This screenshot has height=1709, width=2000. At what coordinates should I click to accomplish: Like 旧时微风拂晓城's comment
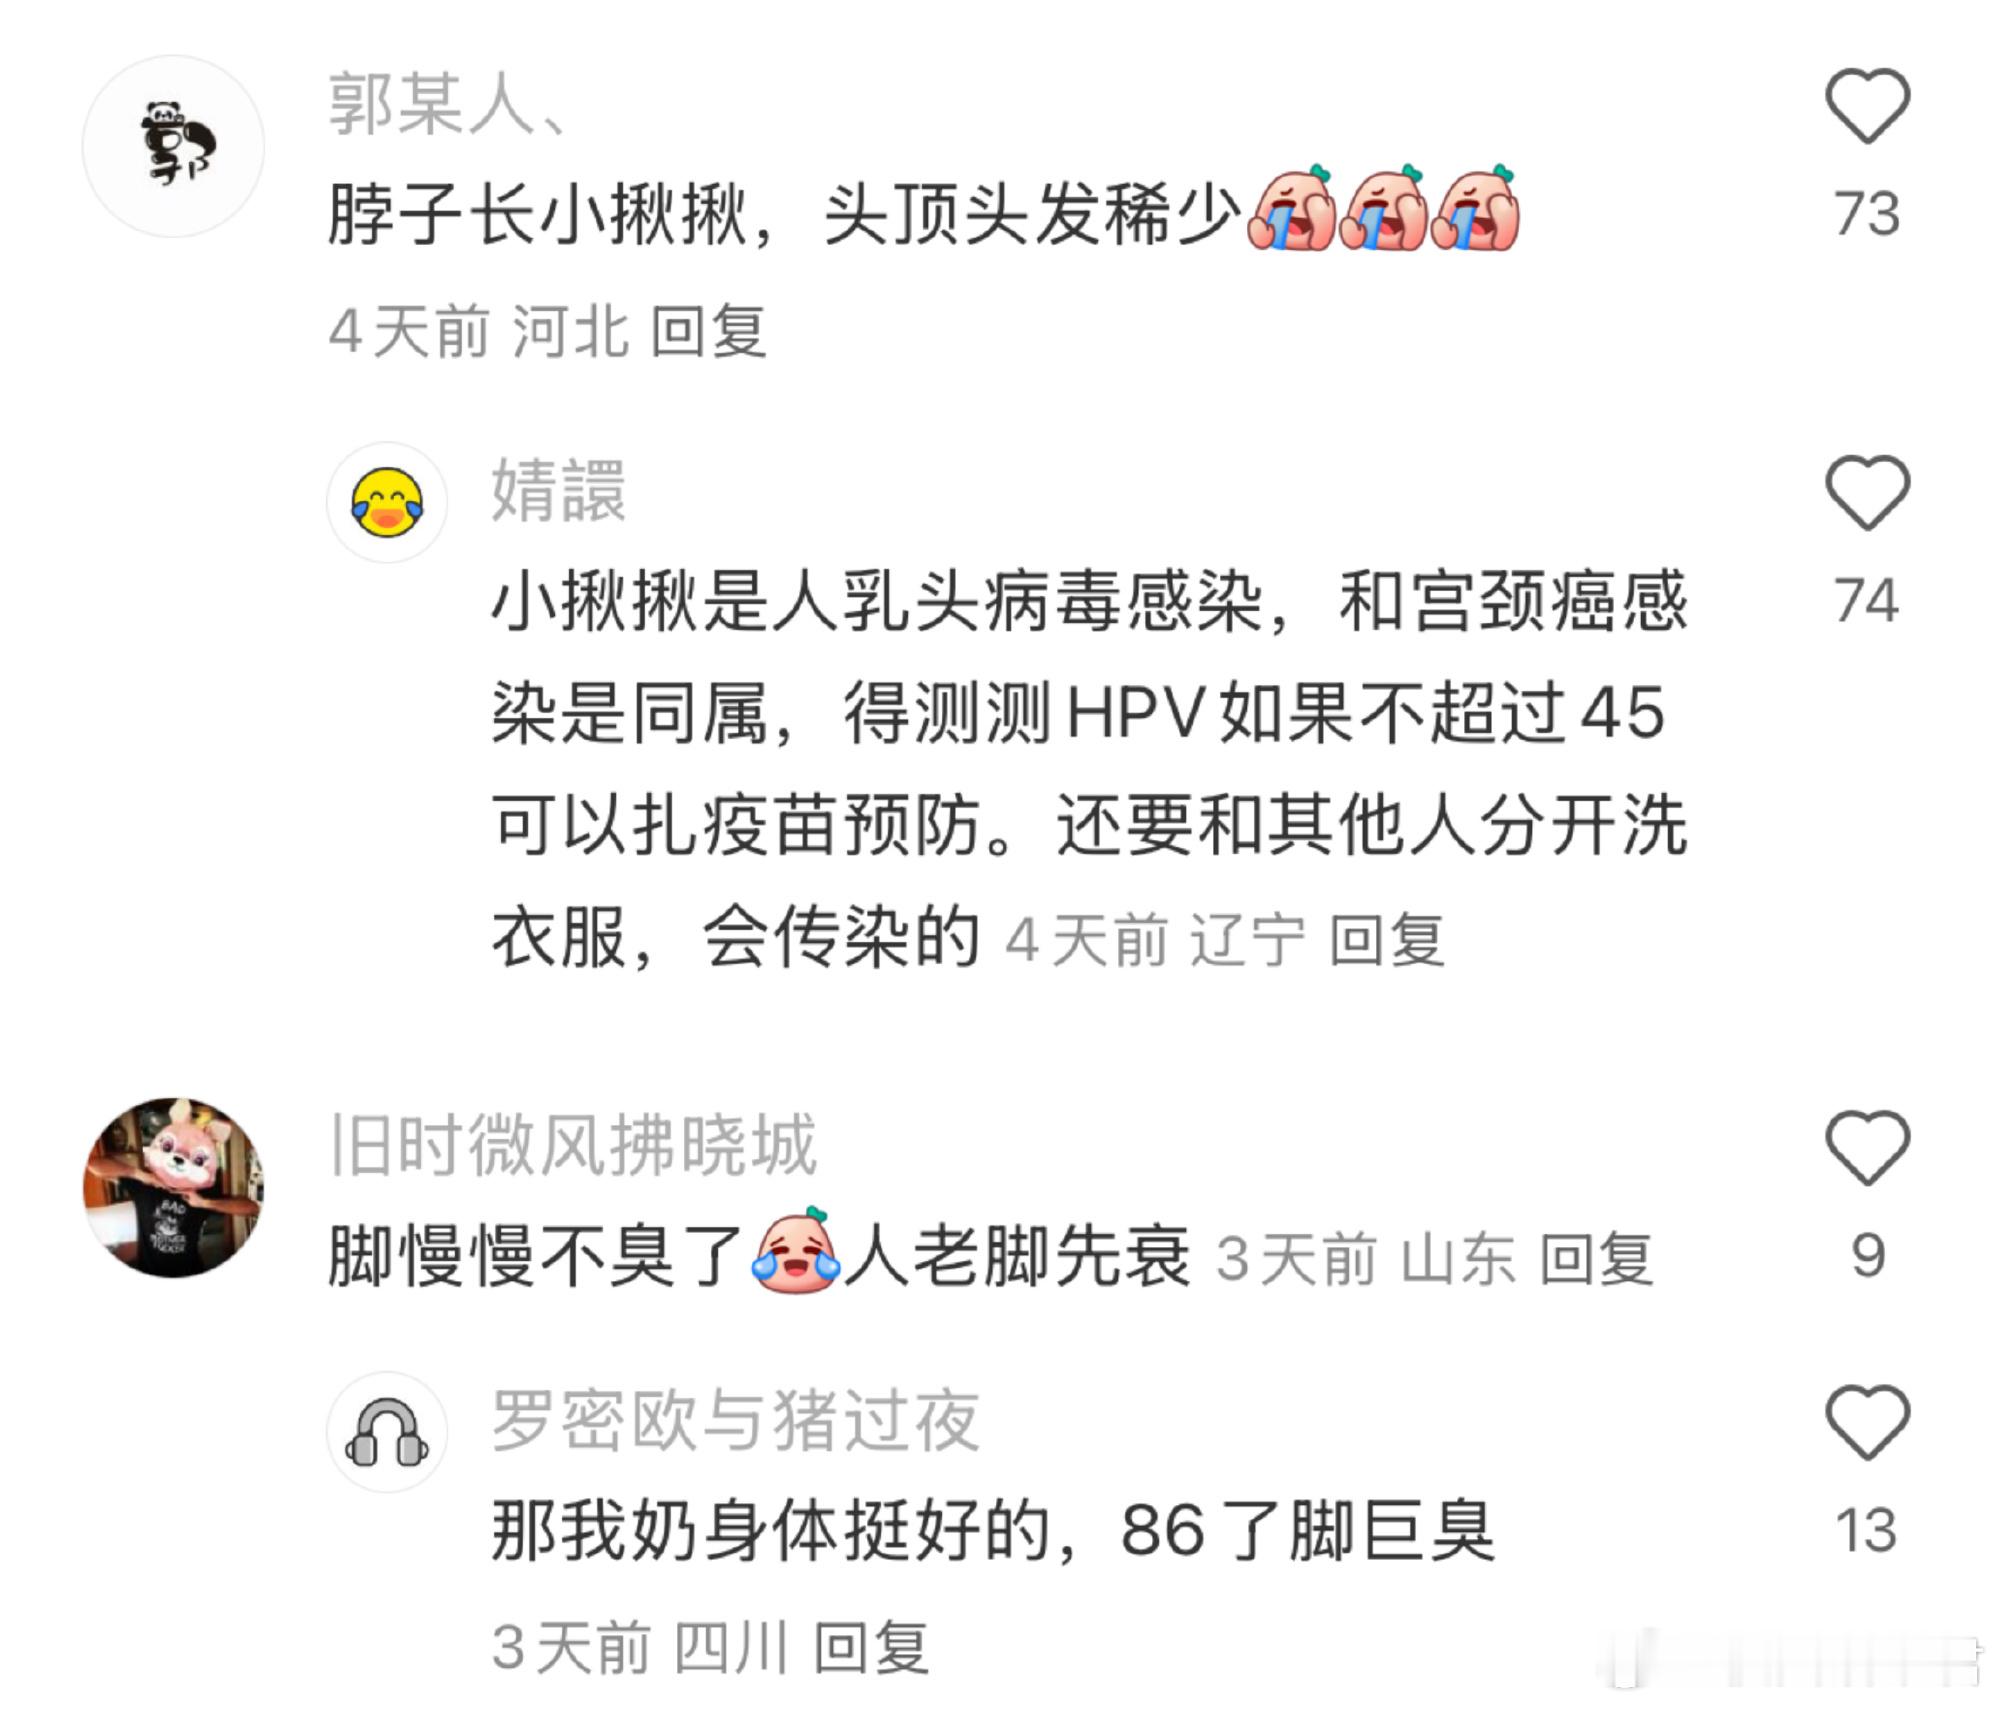(1867, 1148)
